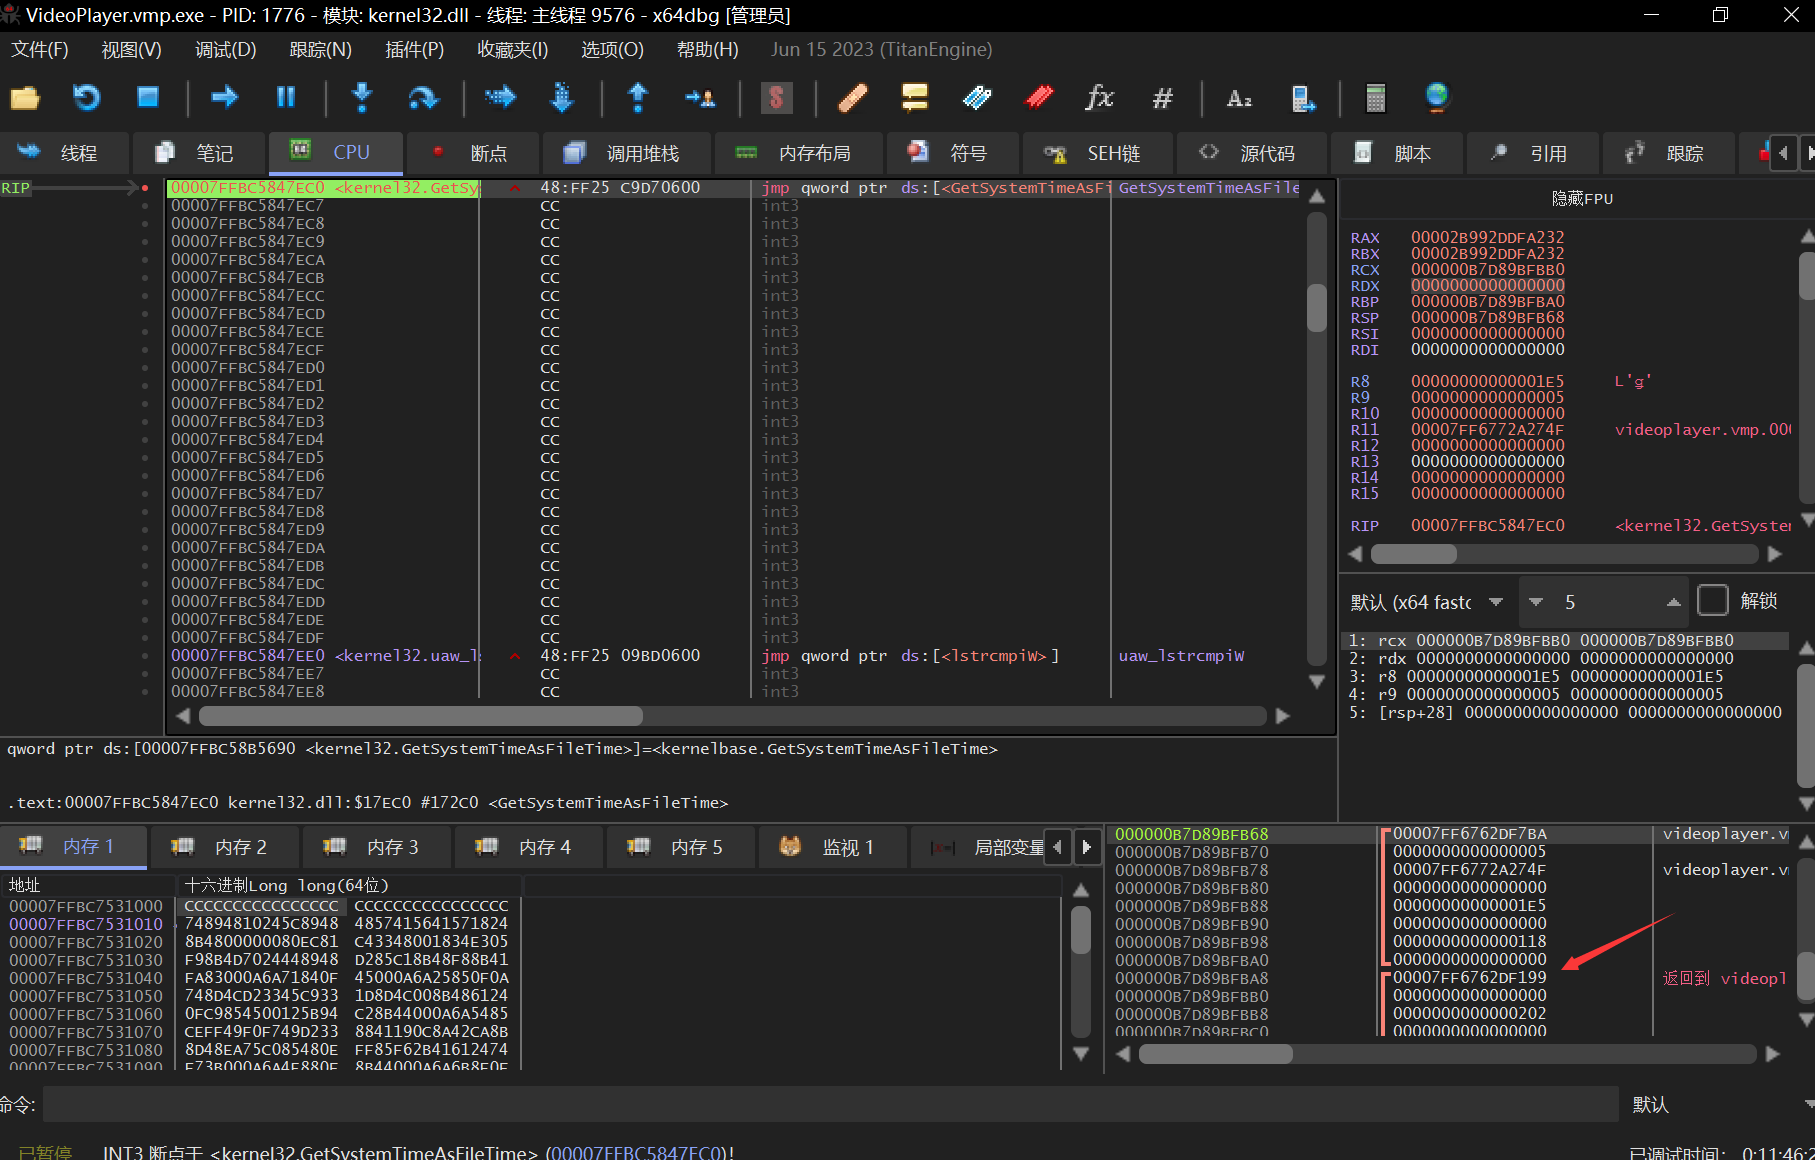Pause execution with the pause icon
This screenshot has width=1815, height=1160.
click(x=286, y=97)
